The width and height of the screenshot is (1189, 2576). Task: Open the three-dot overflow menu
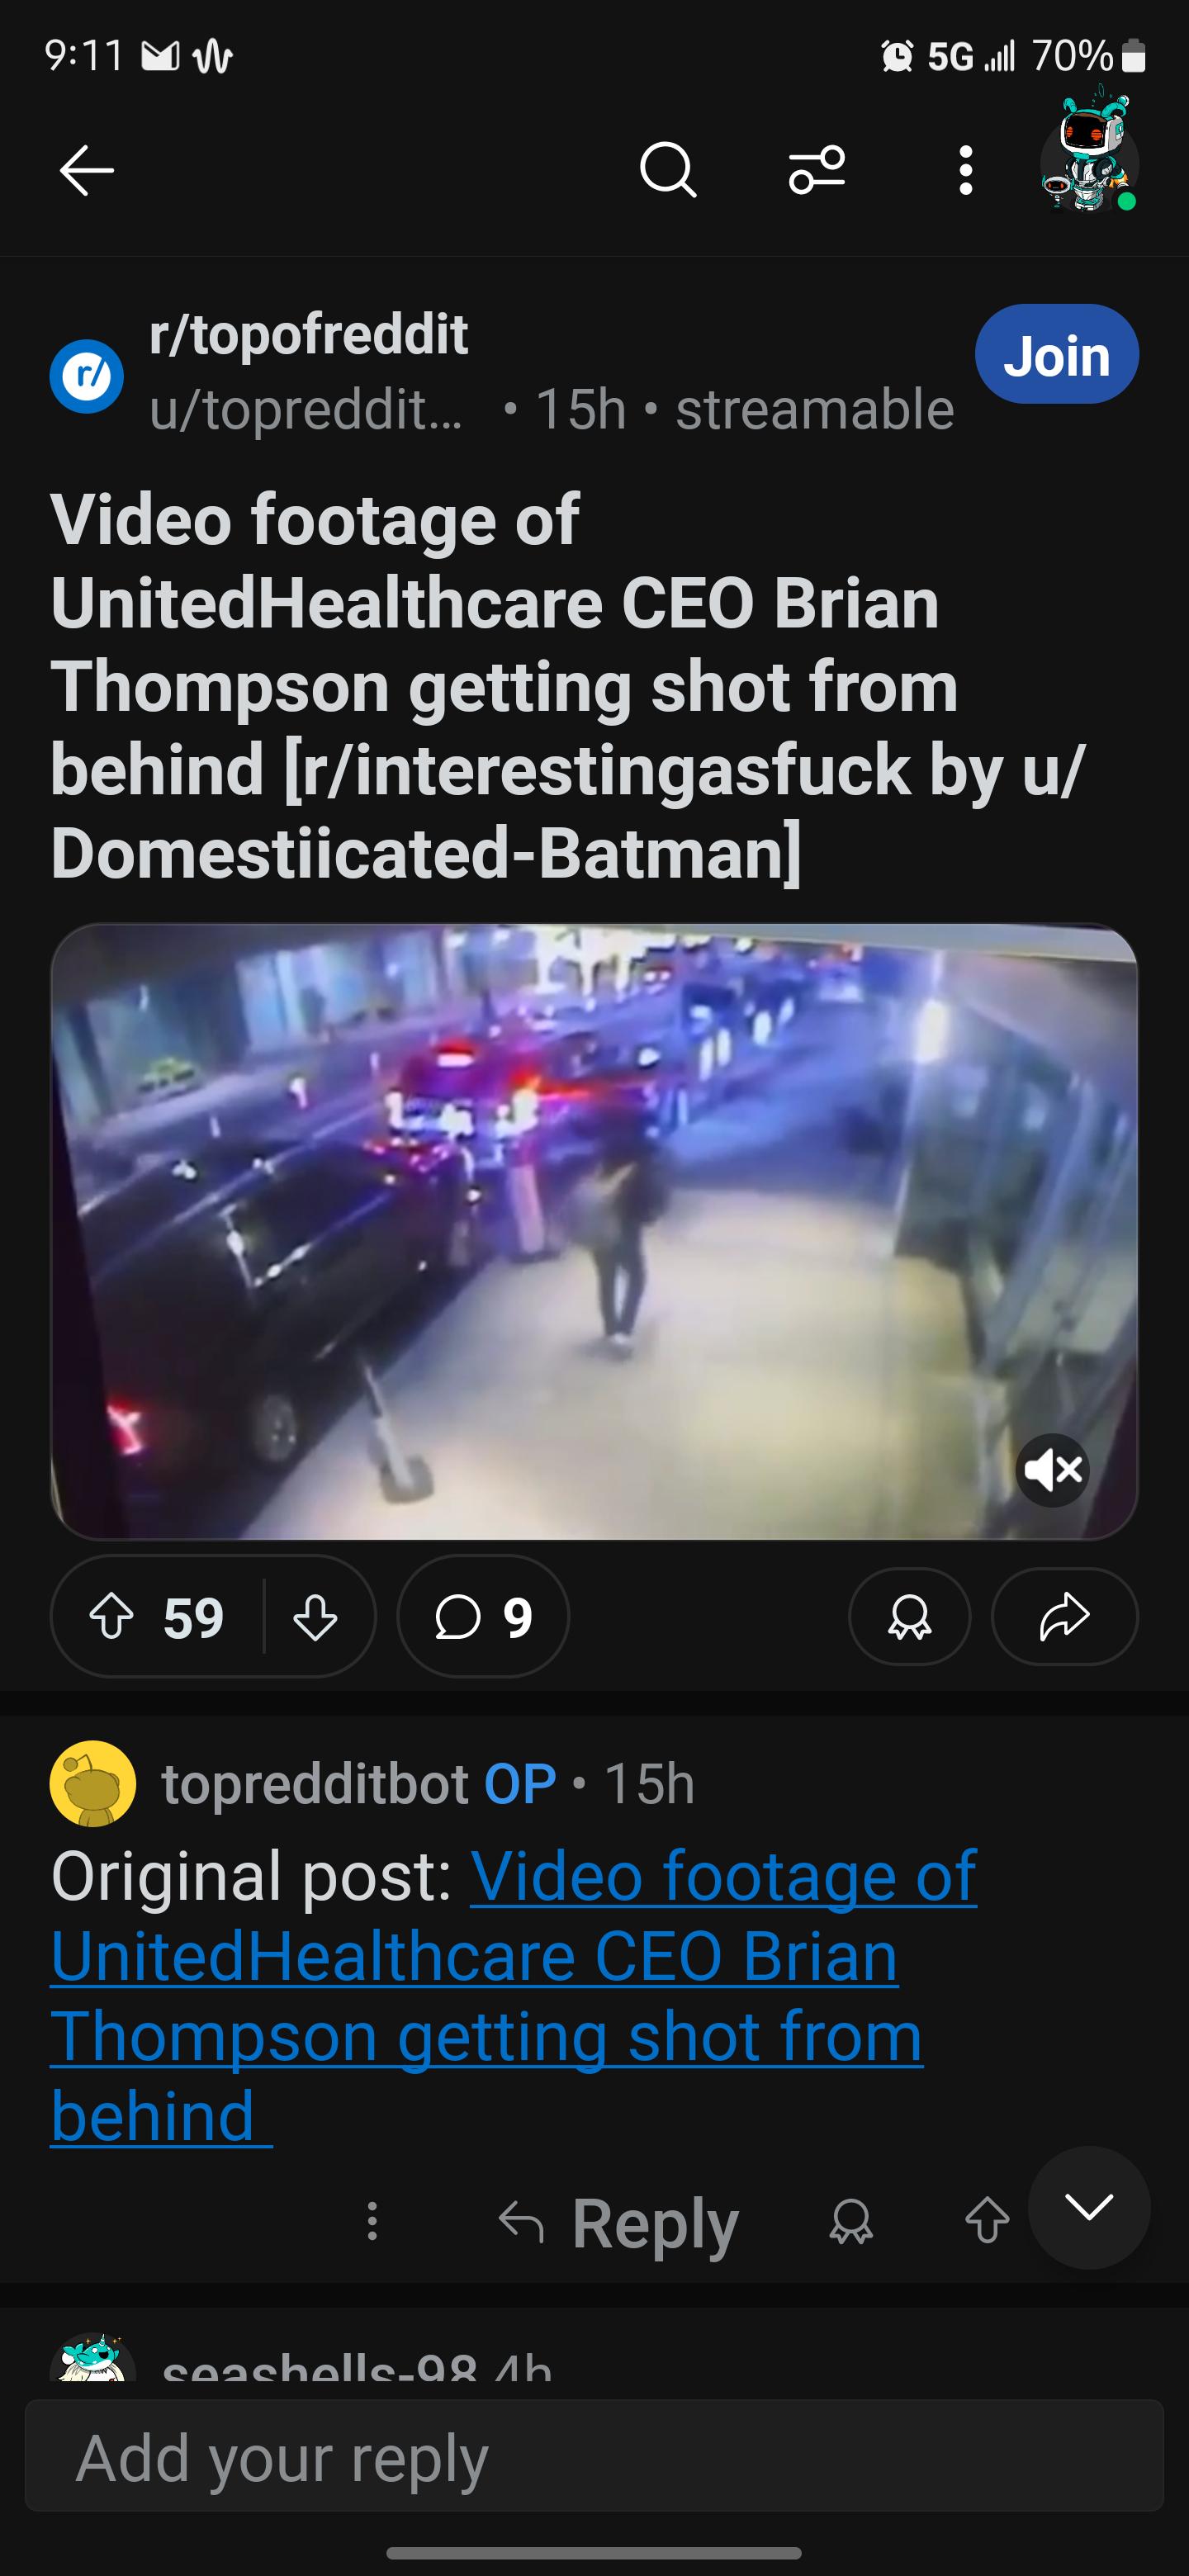[965, 170]
